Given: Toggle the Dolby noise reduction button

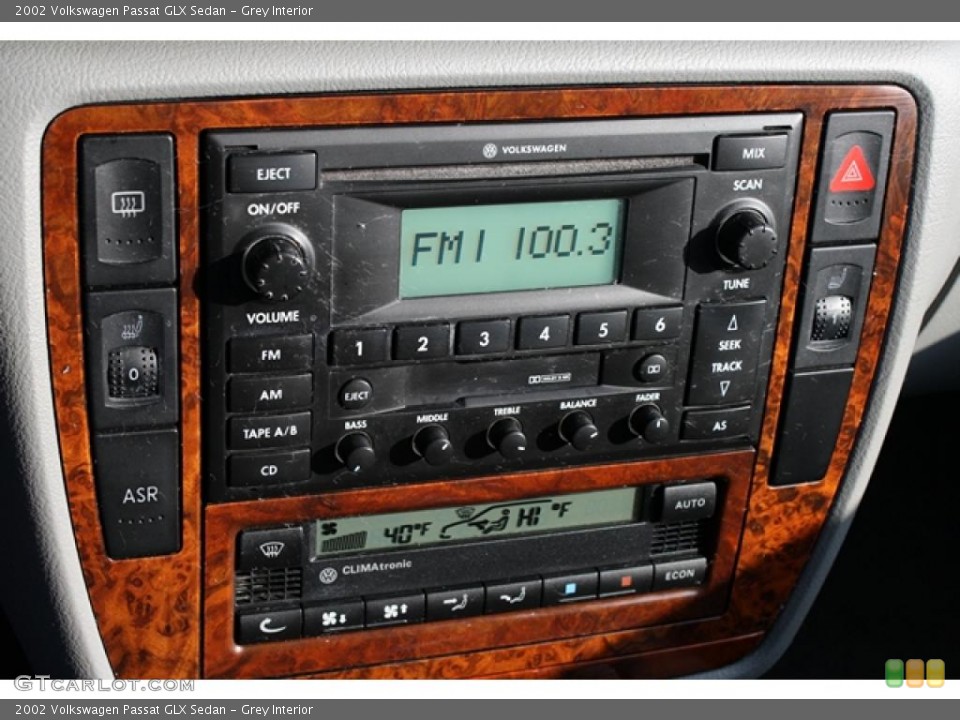Looking at the screenshot, I should pos(652,368).
